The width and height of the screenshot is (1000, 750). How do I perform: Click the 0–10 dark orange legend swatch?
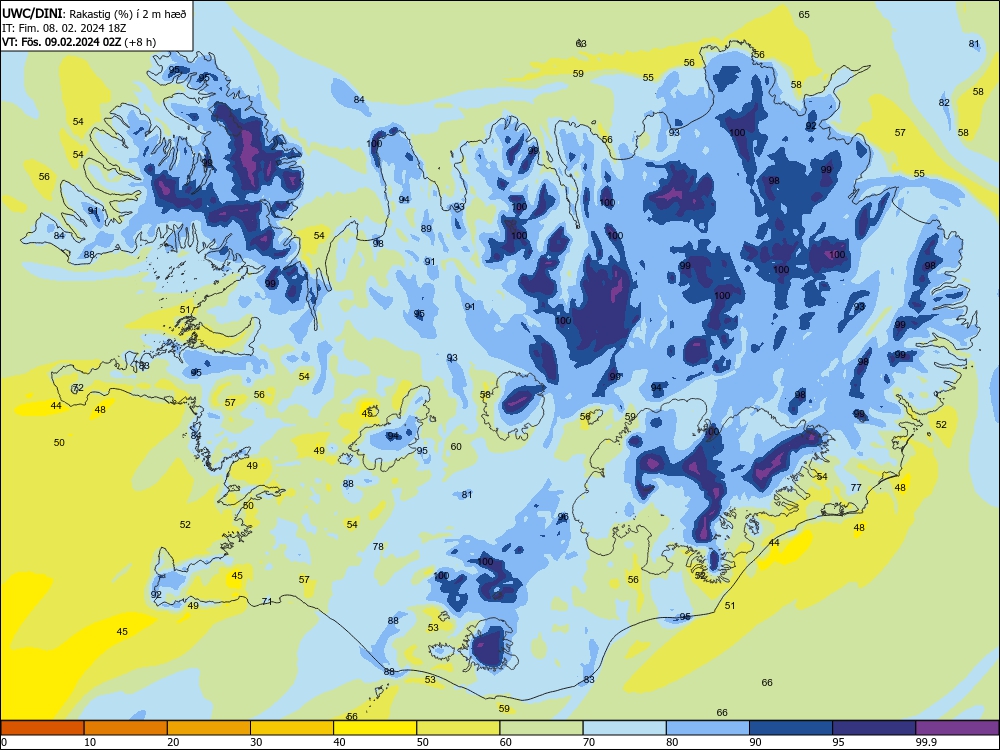(42, 728)
